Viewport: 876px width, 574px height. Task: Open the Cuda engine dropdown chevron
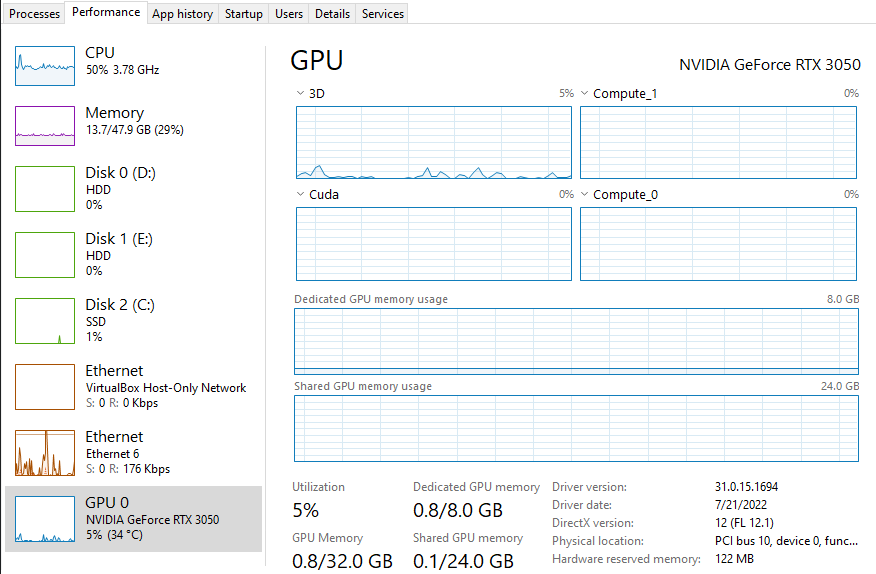(x=301, y=195)
